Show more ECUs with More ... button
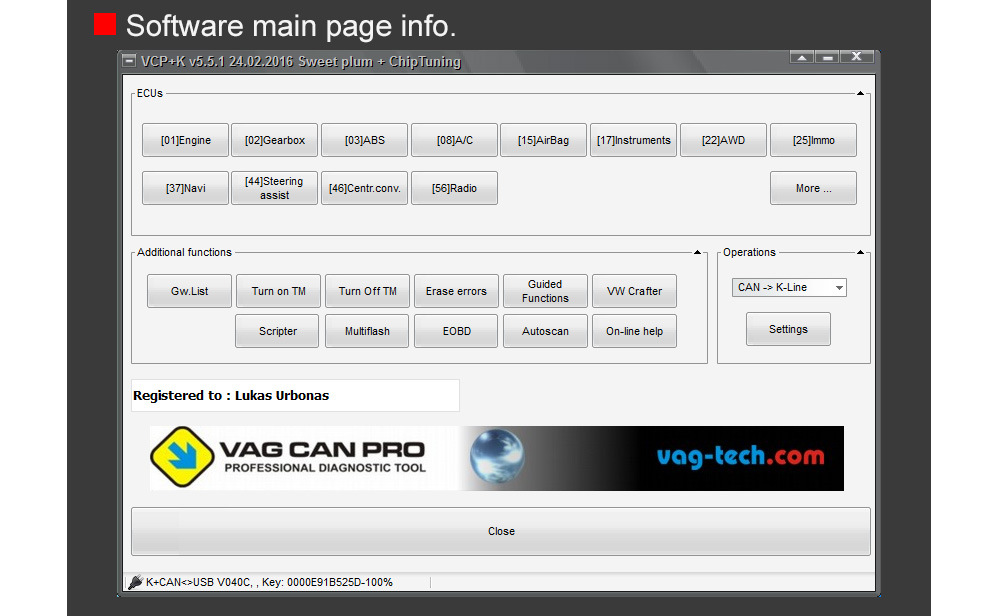 click(x=813, y=188)
